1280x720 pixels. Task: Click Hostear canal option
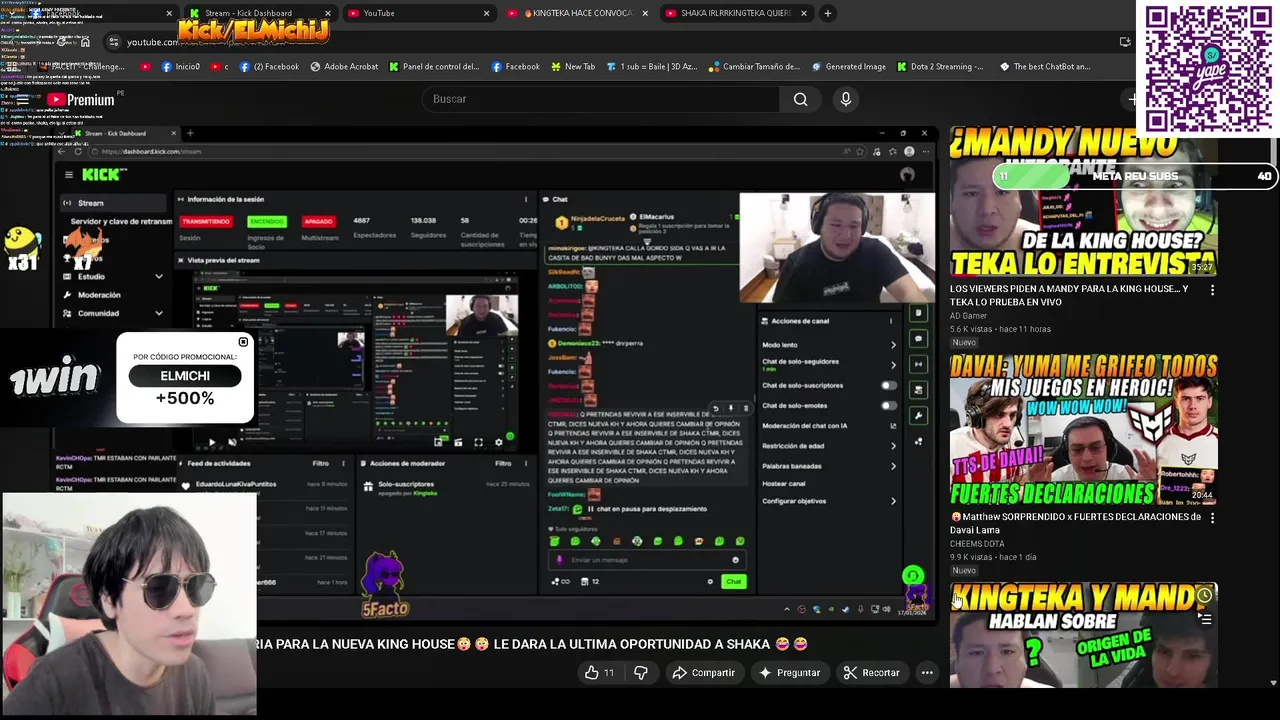click(x=784, y=483)
